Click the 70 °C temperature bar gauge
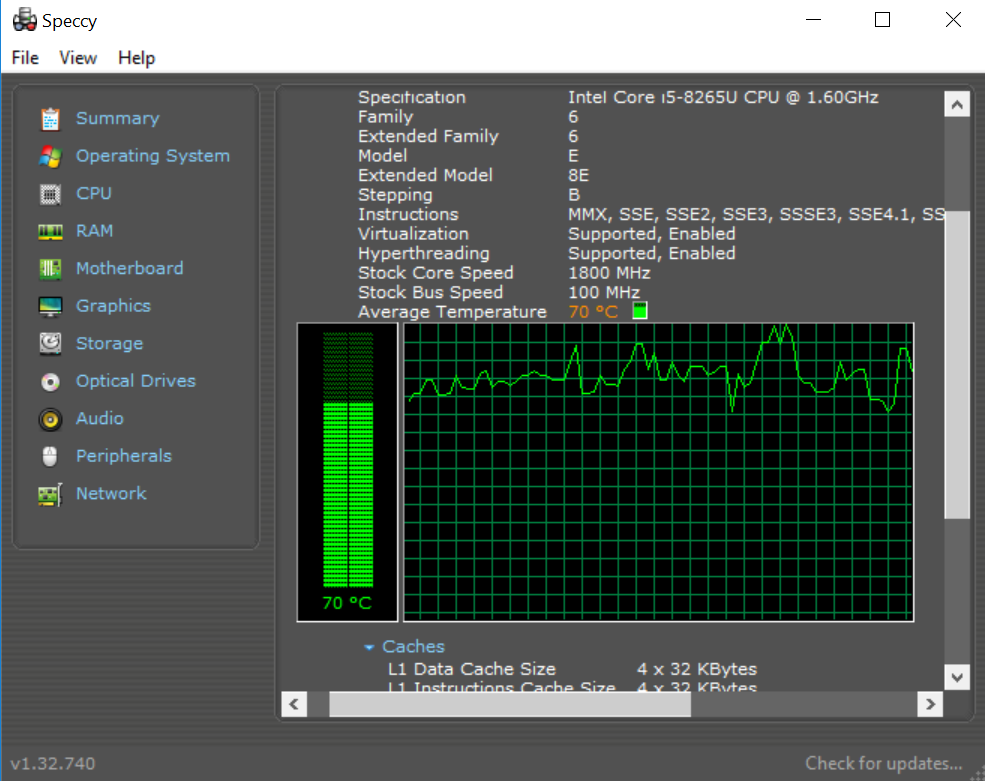 (347, 472)
